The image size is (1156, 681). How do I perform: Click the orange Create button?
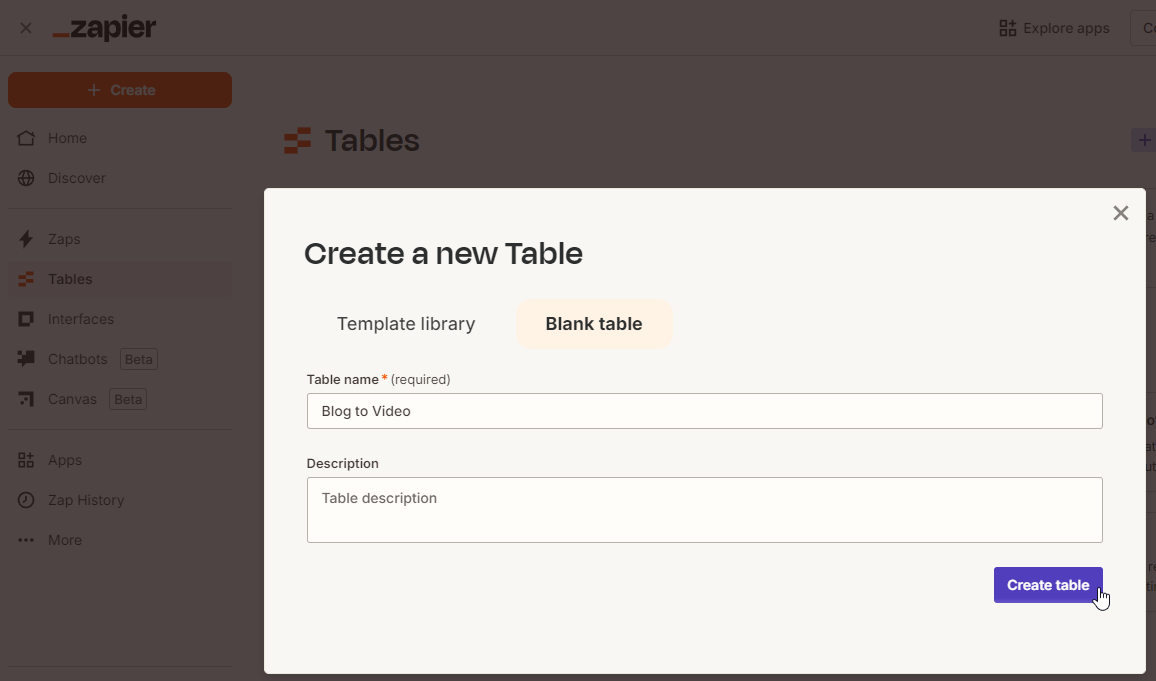coord(120,90)
